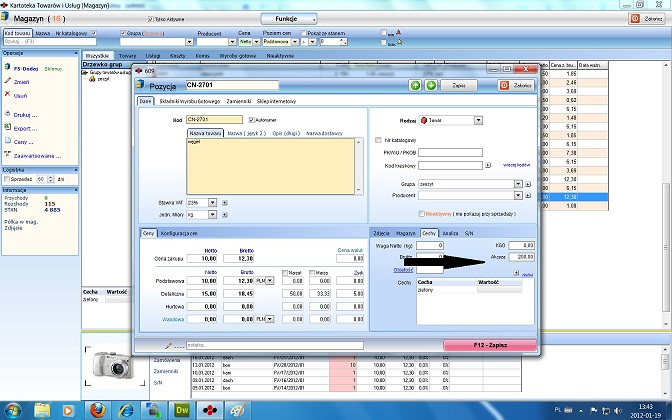This screenshot has width=672, height=420.
Task: Click plus icon next to Jedn. Miary
Action: pyautogui.click(x=225, y=215)
